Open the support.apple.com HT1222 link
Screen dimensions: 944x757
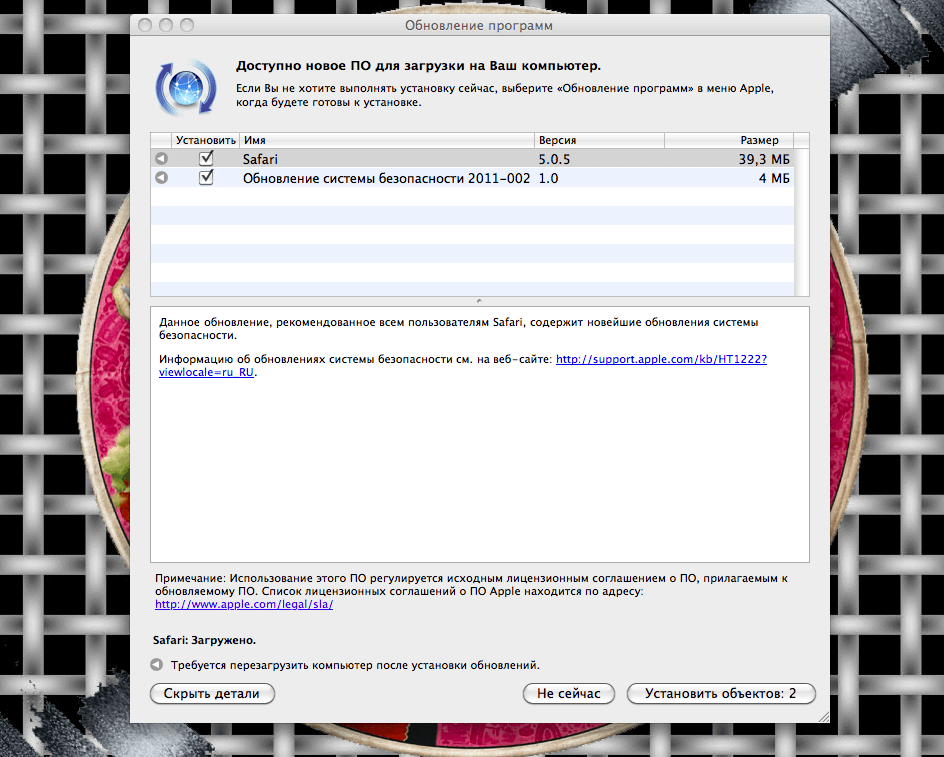click(661, 359)
